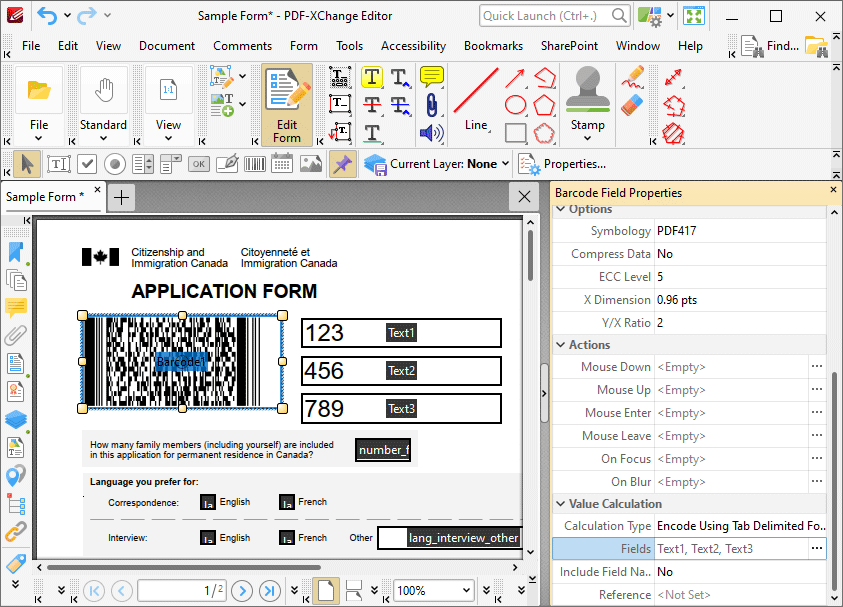The width and height of the screenshot is (843, 607).
Task: Switch to single page layout
Action: pyautogui.click(x=326, y=591)
